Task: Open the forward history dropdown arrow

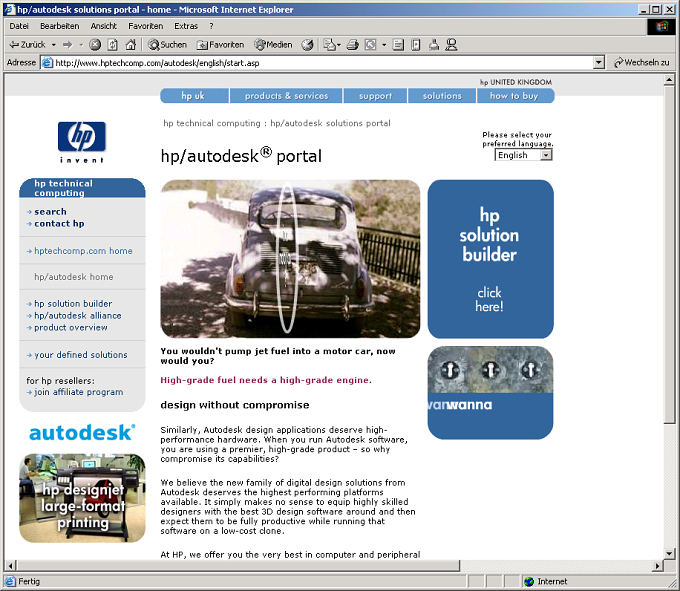Action: (x=81, y=45)
